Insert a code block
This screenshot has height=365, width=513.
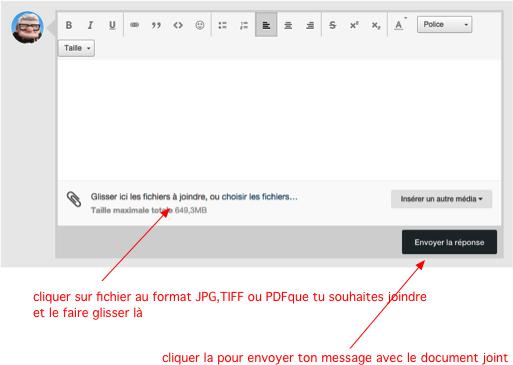(x=178, y=25)
